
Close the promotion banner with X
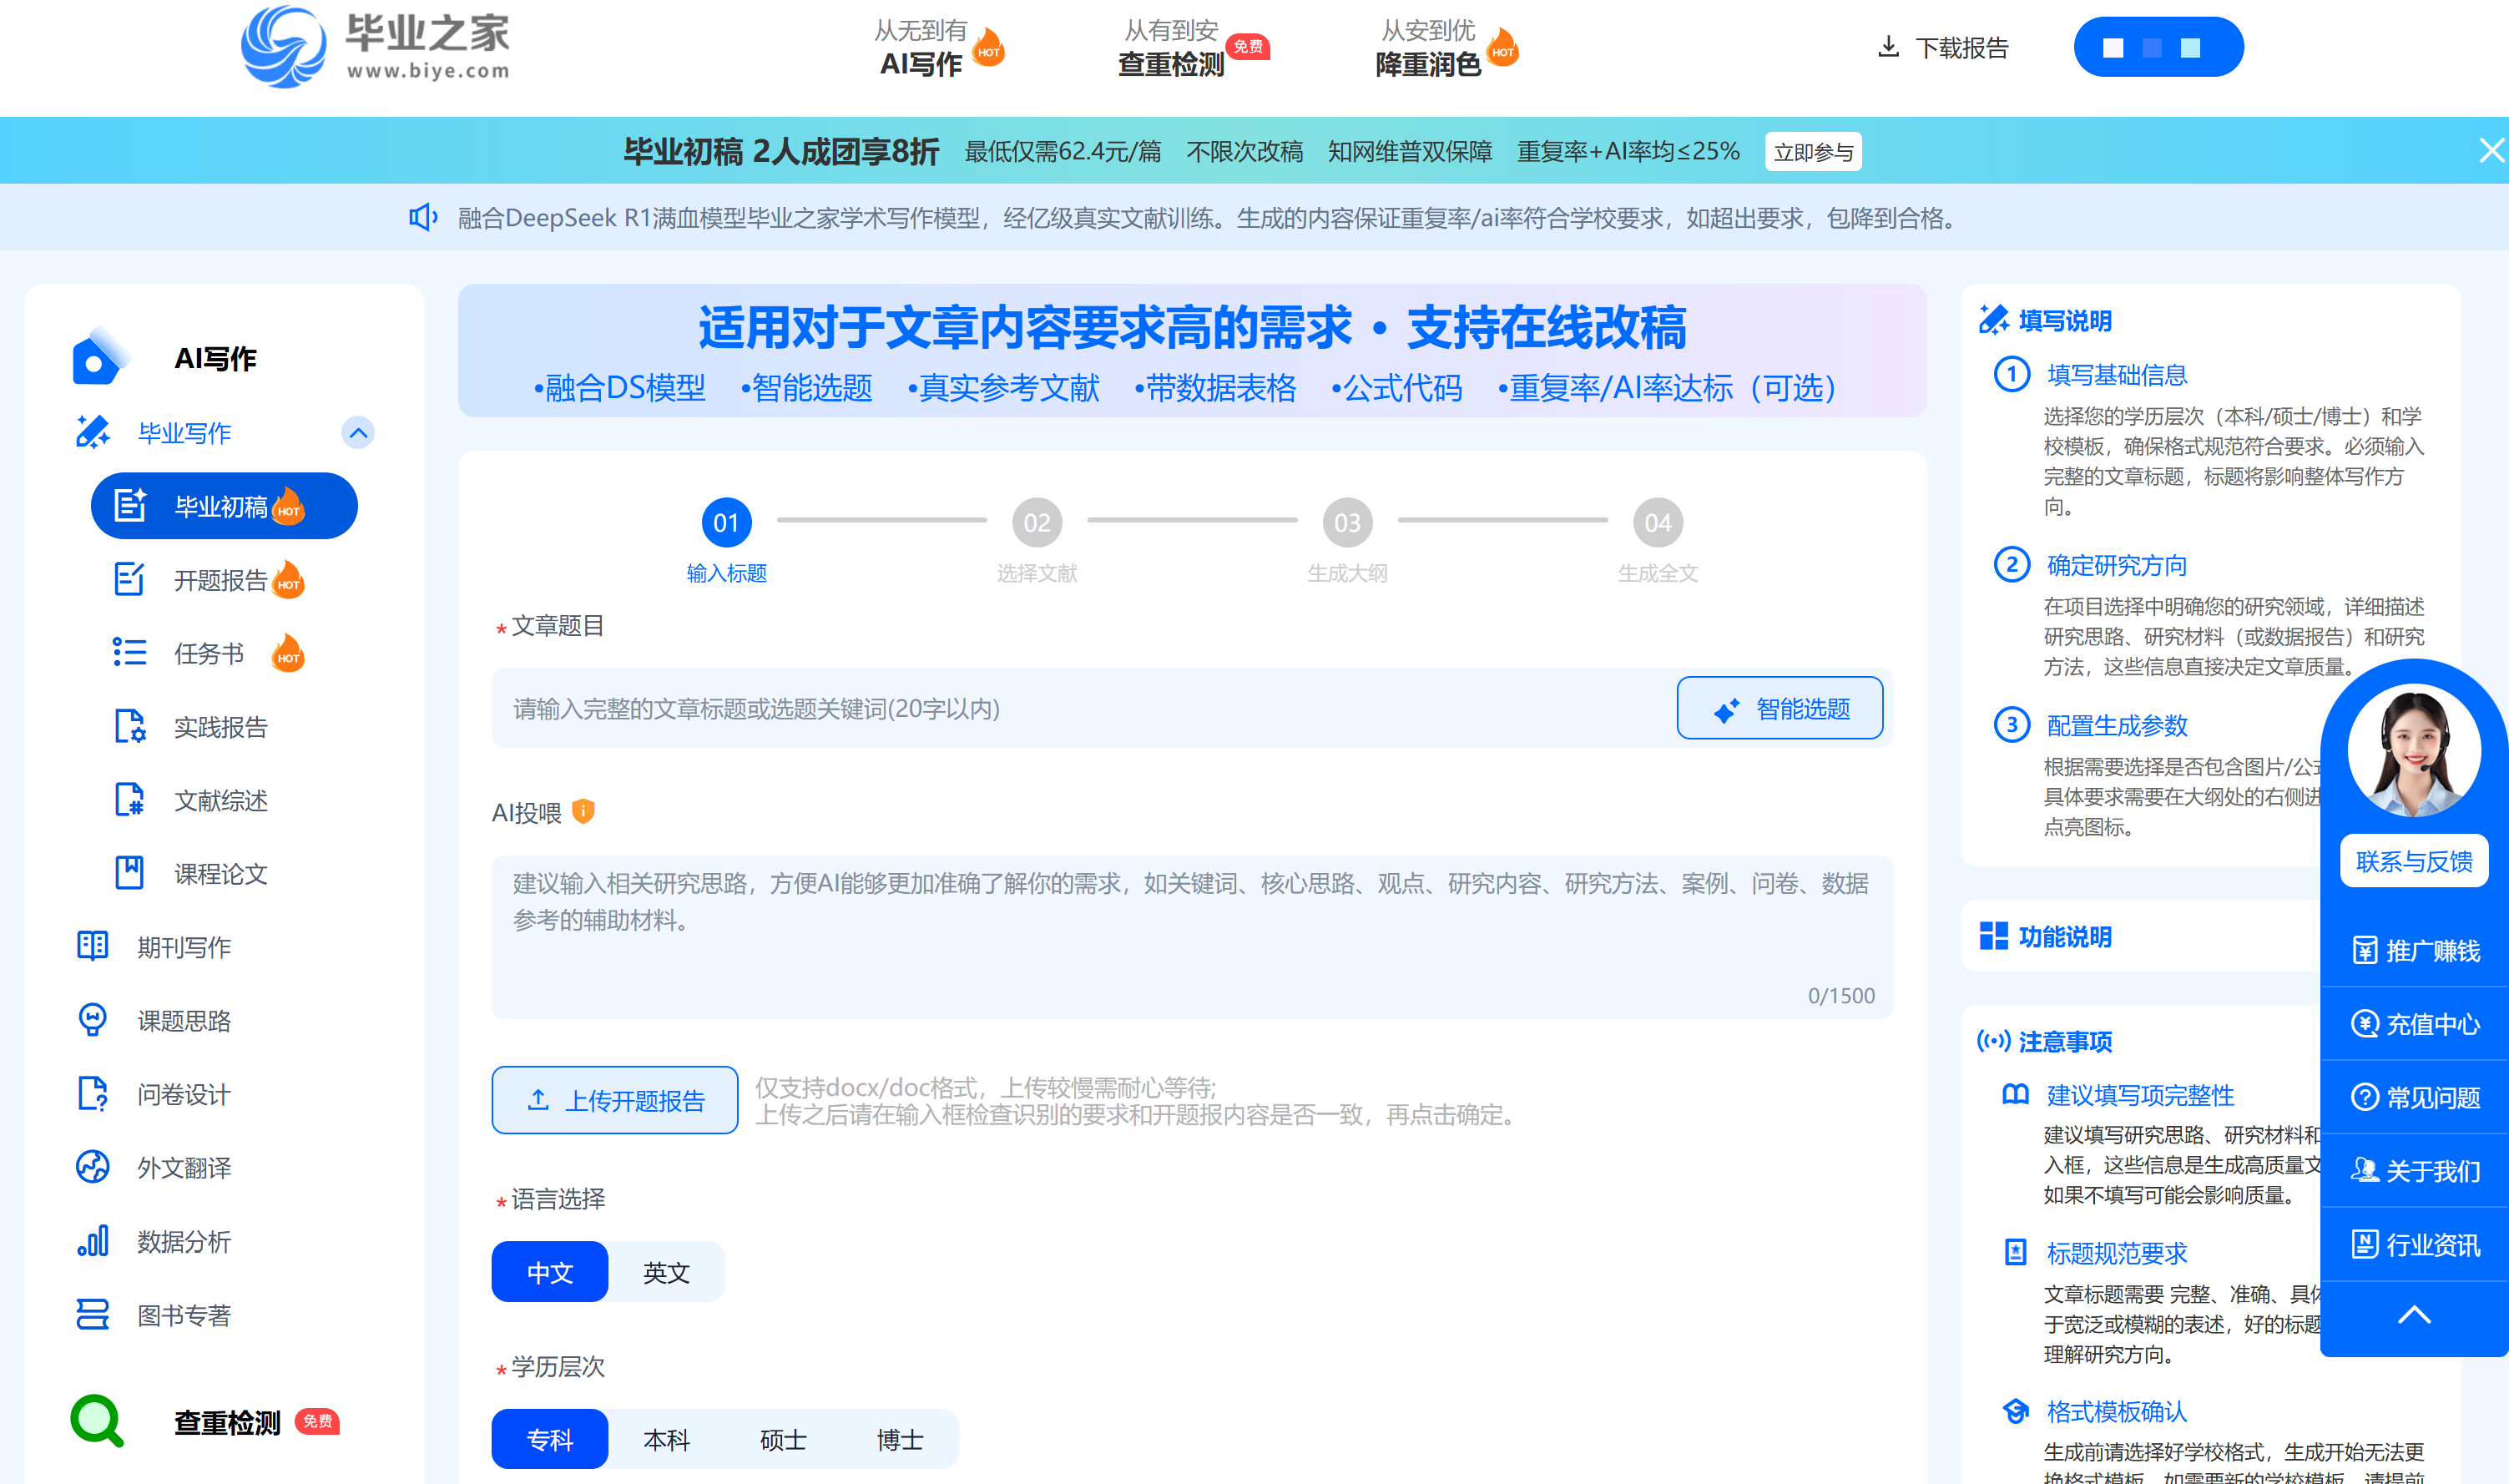click(2490, 150)
